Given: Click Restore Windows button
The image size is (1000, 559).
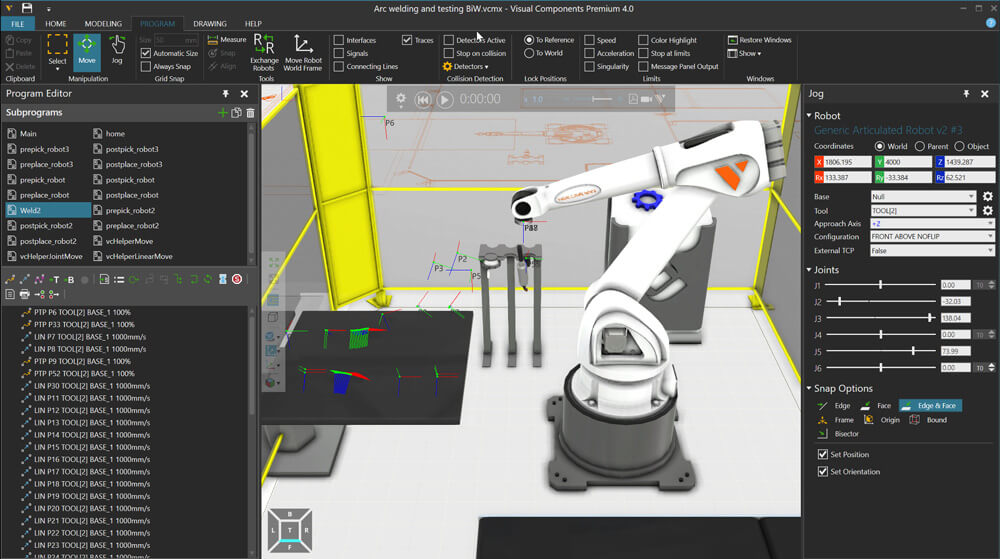Looking at the screenshot, I should tap(760, 40).
